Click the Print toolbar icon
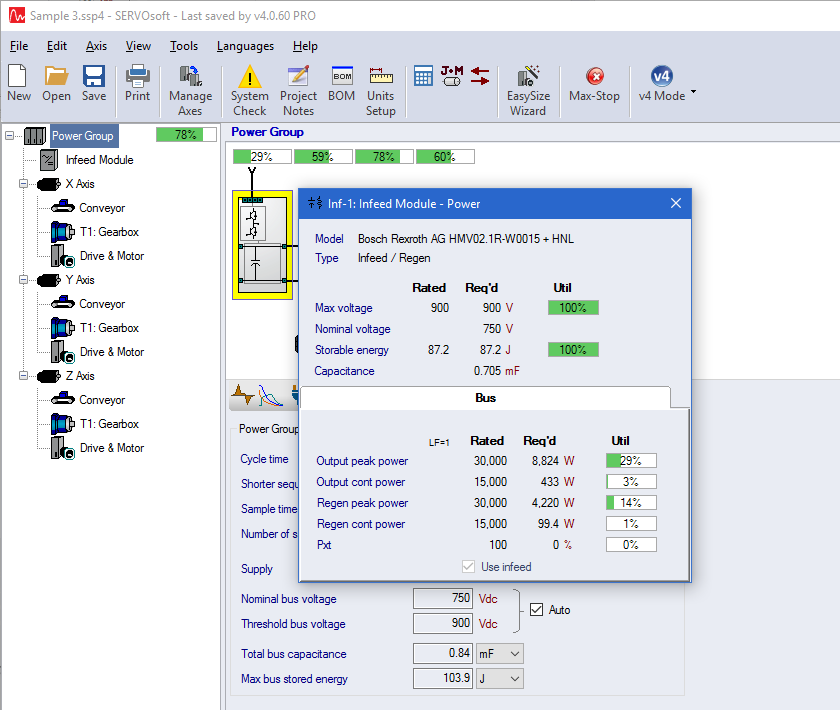The image size is (840, 710). pos(138,83)
